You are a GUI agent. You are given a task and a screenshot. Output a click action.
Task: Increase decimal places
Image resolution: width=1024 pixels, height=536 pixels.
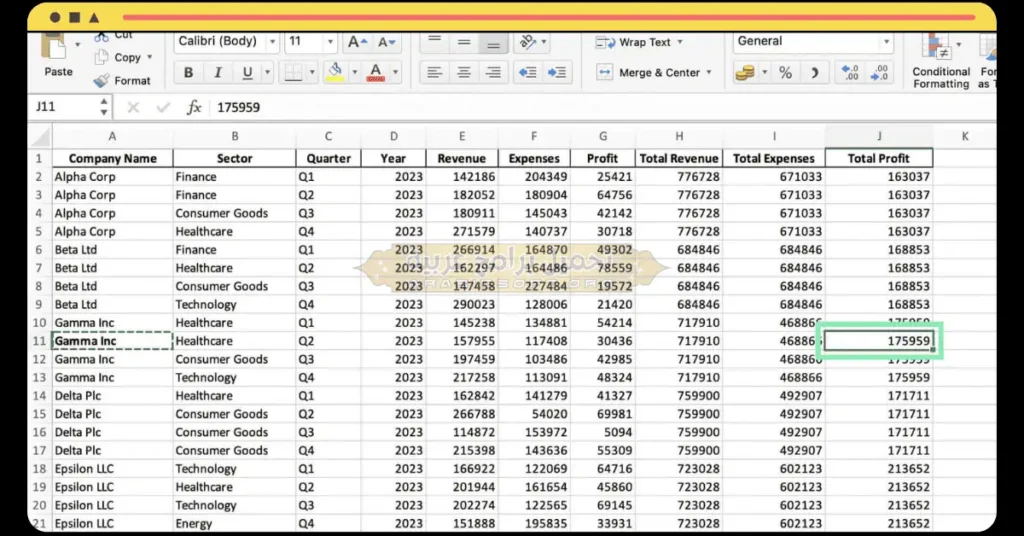click(850, 72)
